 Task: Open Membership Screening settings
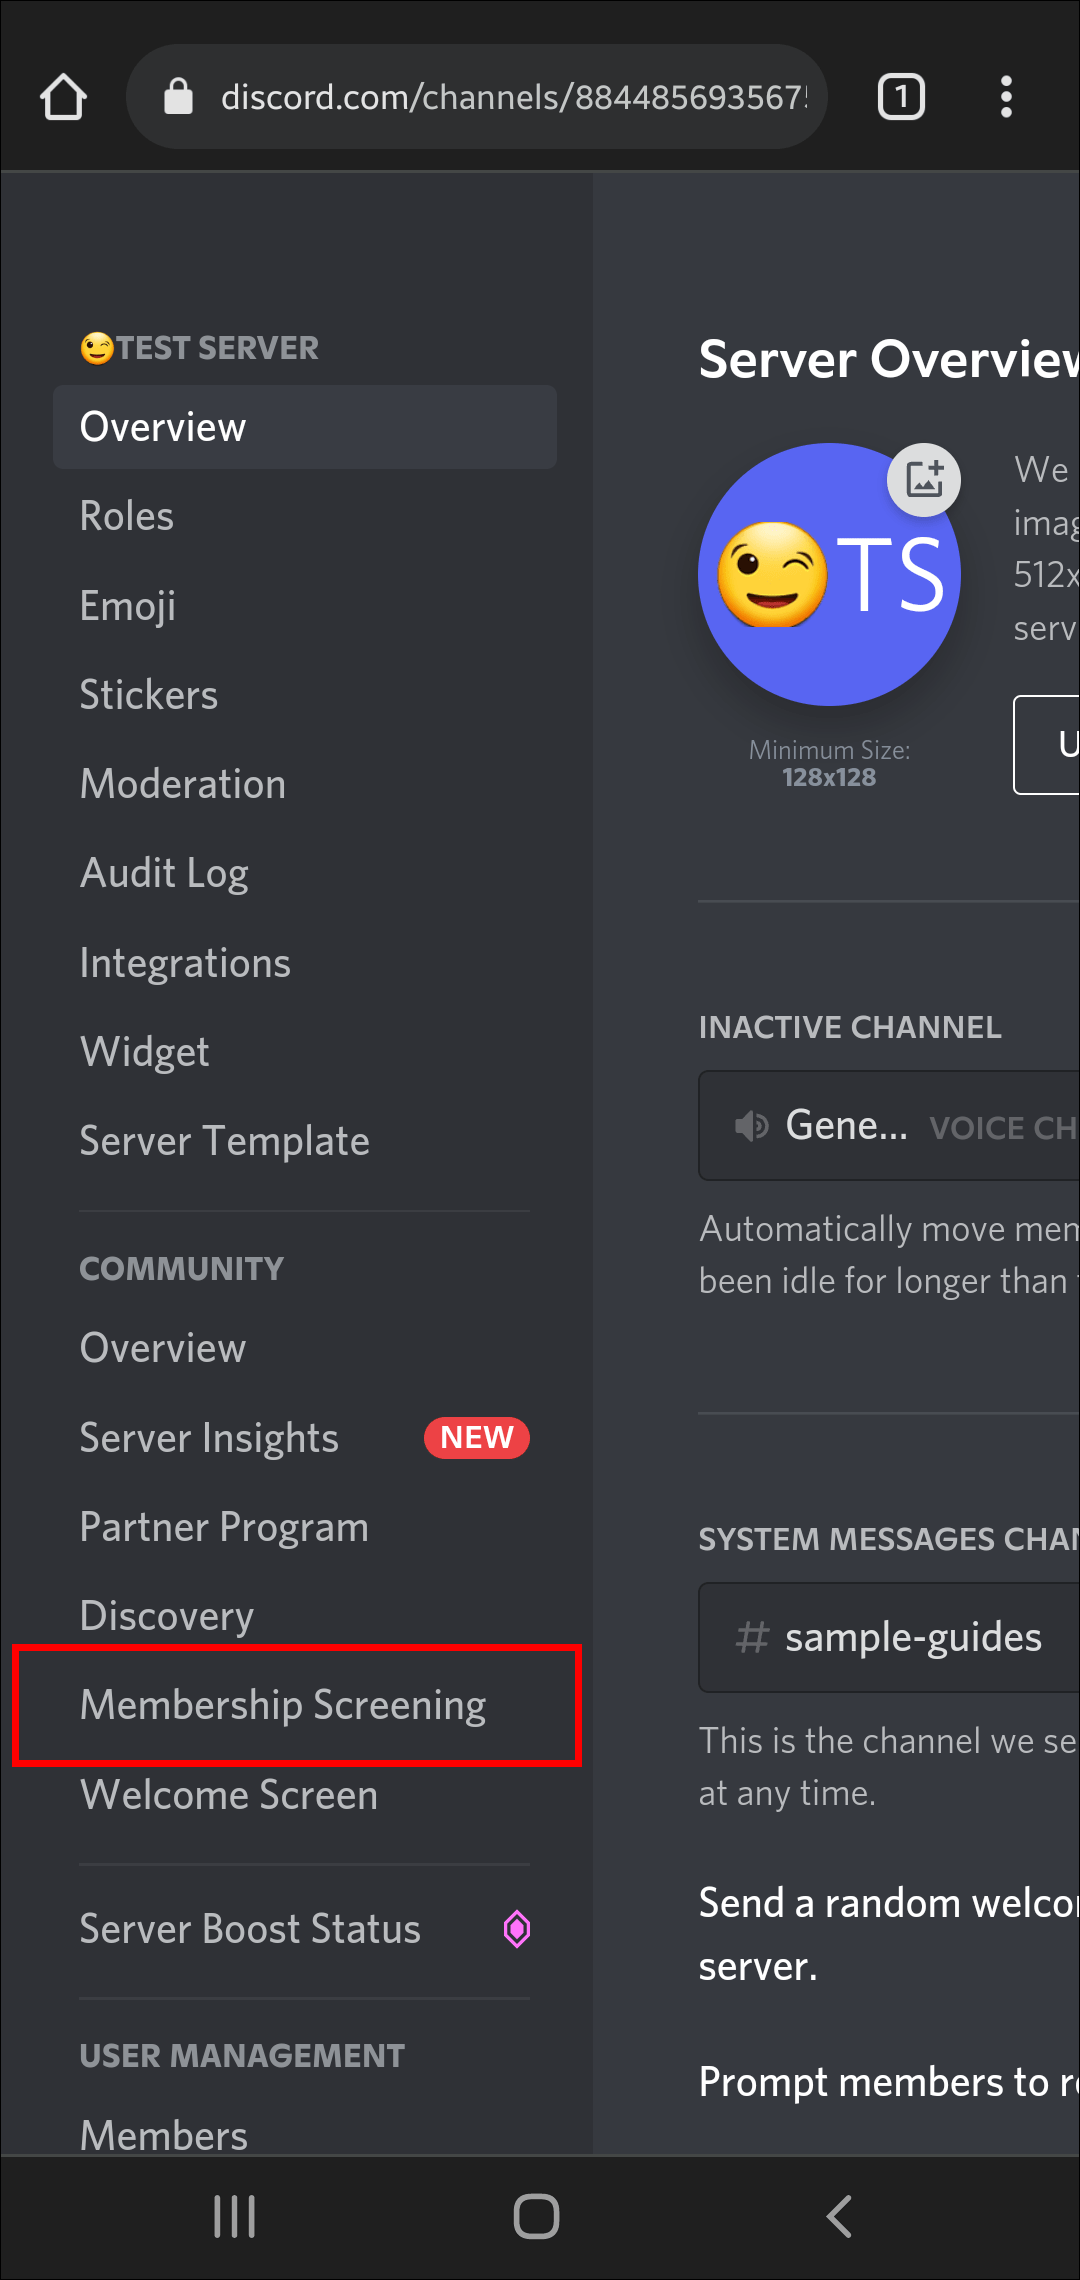[x=283, y=1705]
